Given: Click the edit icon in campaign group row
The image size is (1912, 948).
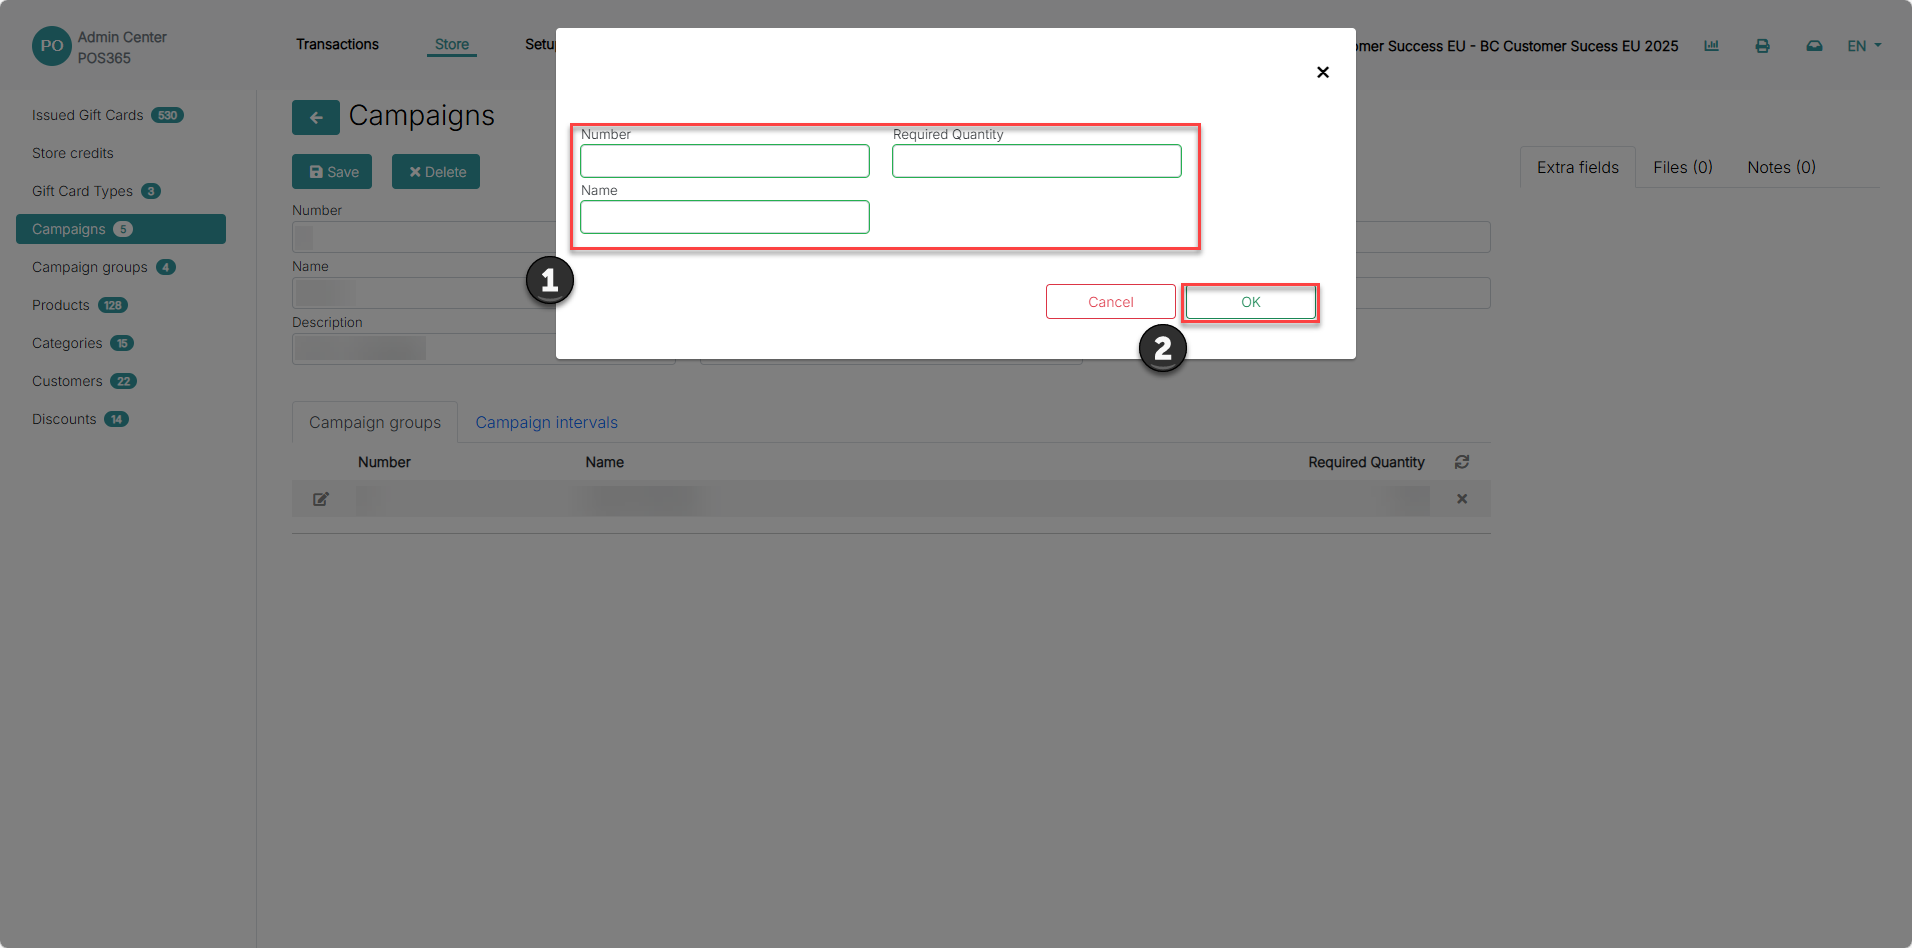Looking at the screenshot, I should [x=321, y=499].
